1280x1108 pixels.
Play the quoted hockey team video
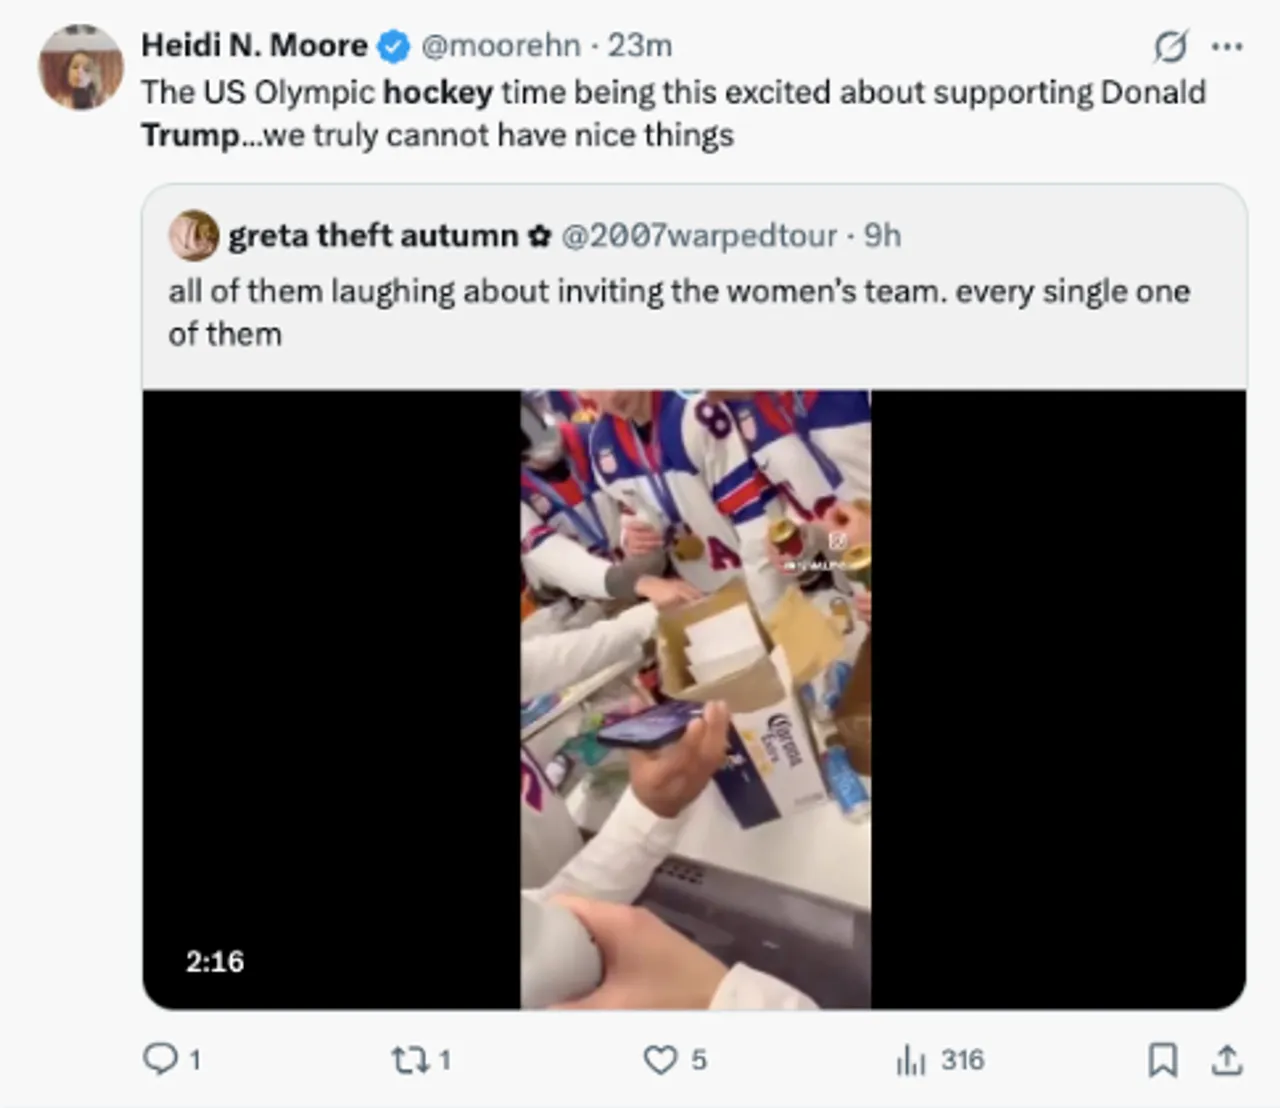[x=695, y=700]
